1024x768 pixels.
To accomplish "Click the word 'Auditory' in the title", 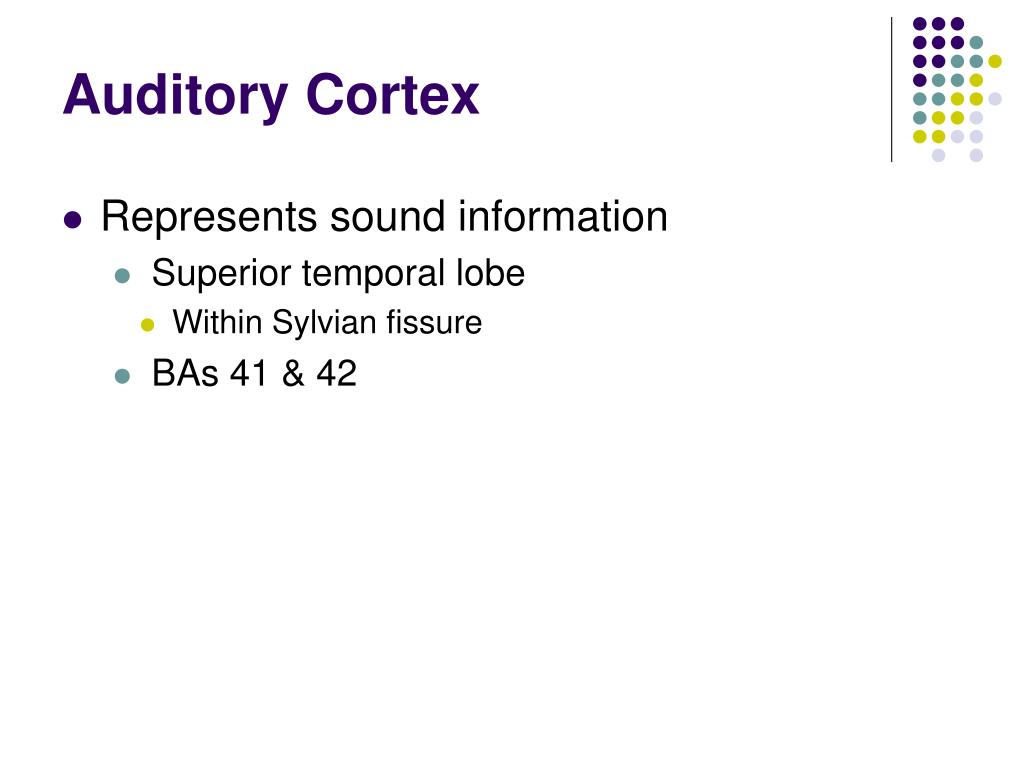I will pyautogui.click(x=176, y=97).
